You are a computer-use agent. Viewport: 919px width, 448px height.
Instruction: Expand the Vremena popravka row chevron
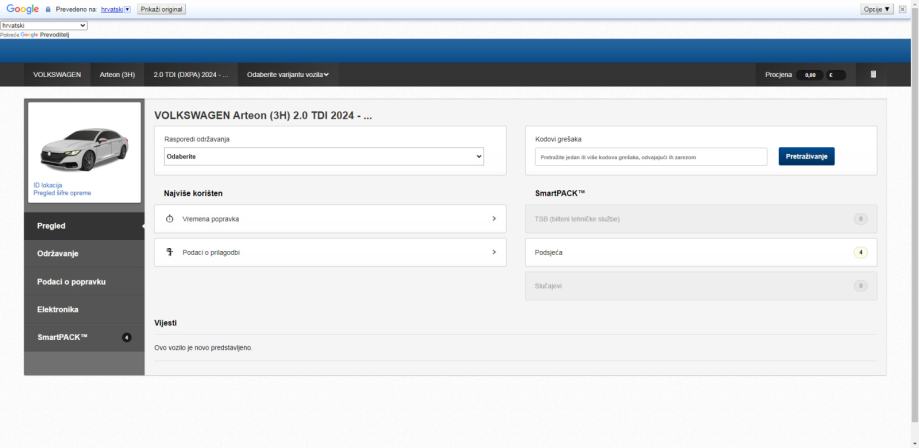click(494, 219)
